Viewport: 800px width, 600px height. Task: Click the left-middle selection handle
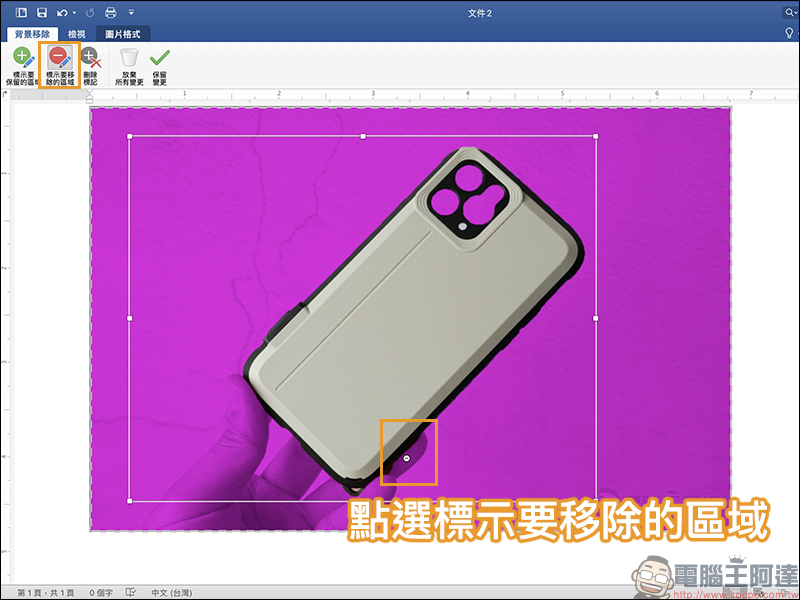pyautogui.click(x=130, y=318)
